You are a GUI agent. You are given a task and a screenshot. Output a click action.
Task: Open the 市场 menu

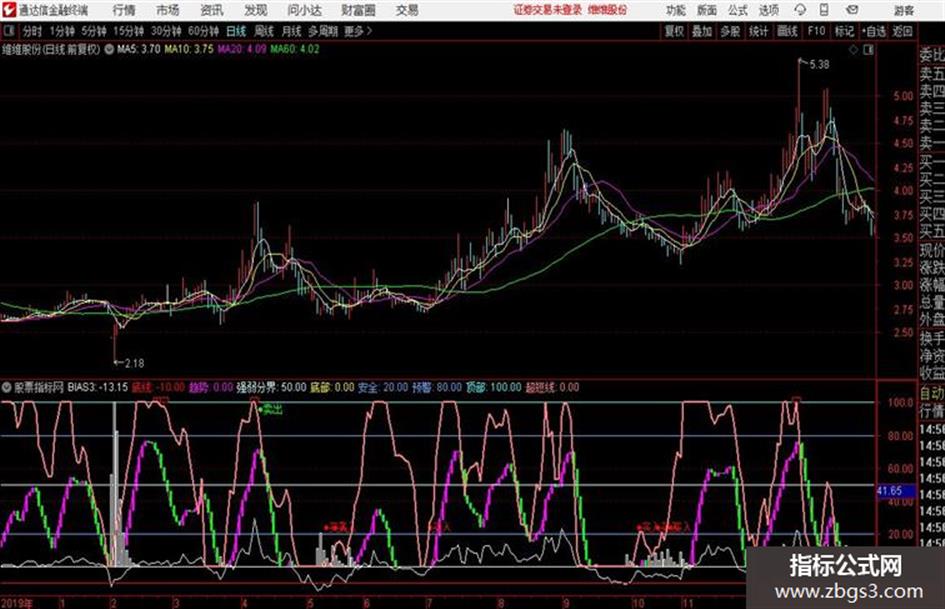coord(168,10)
